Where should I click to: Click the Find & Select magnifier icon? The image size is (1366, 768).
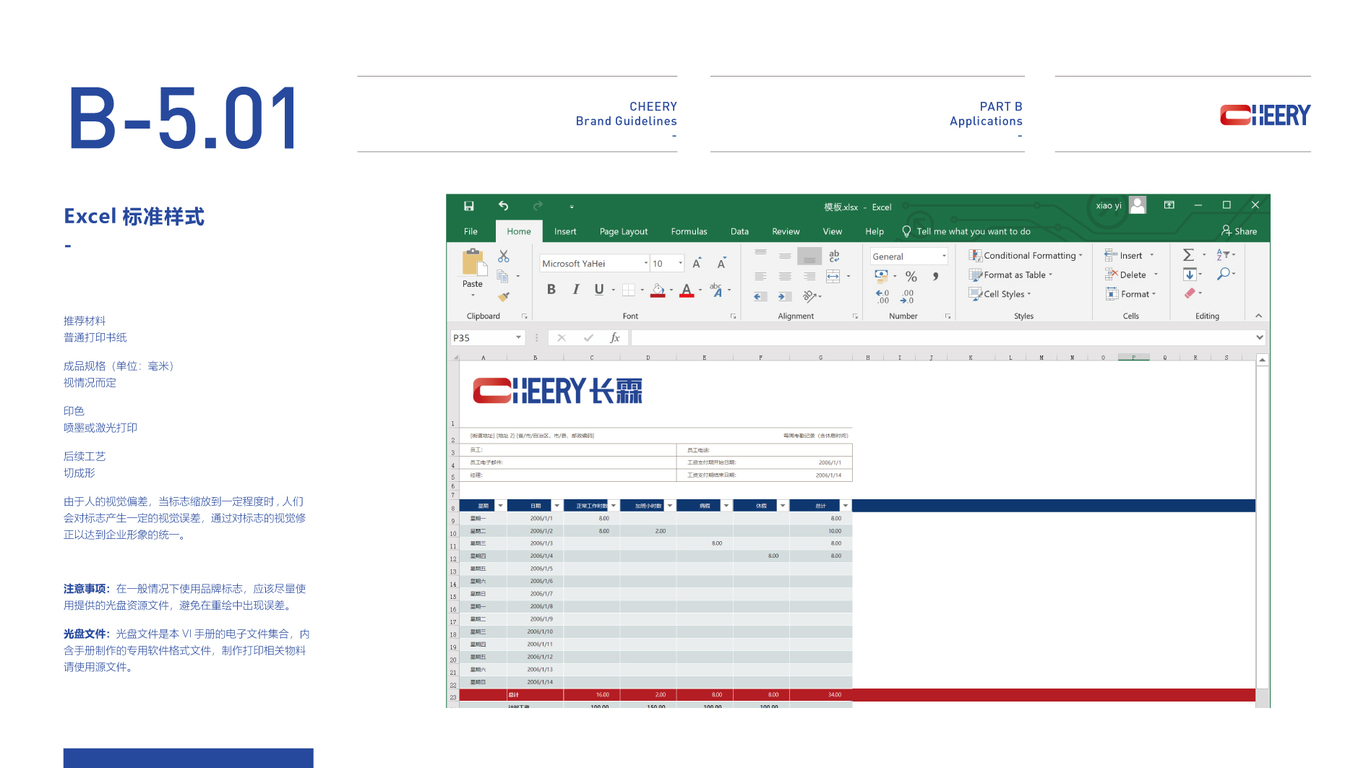[1223, 274]
